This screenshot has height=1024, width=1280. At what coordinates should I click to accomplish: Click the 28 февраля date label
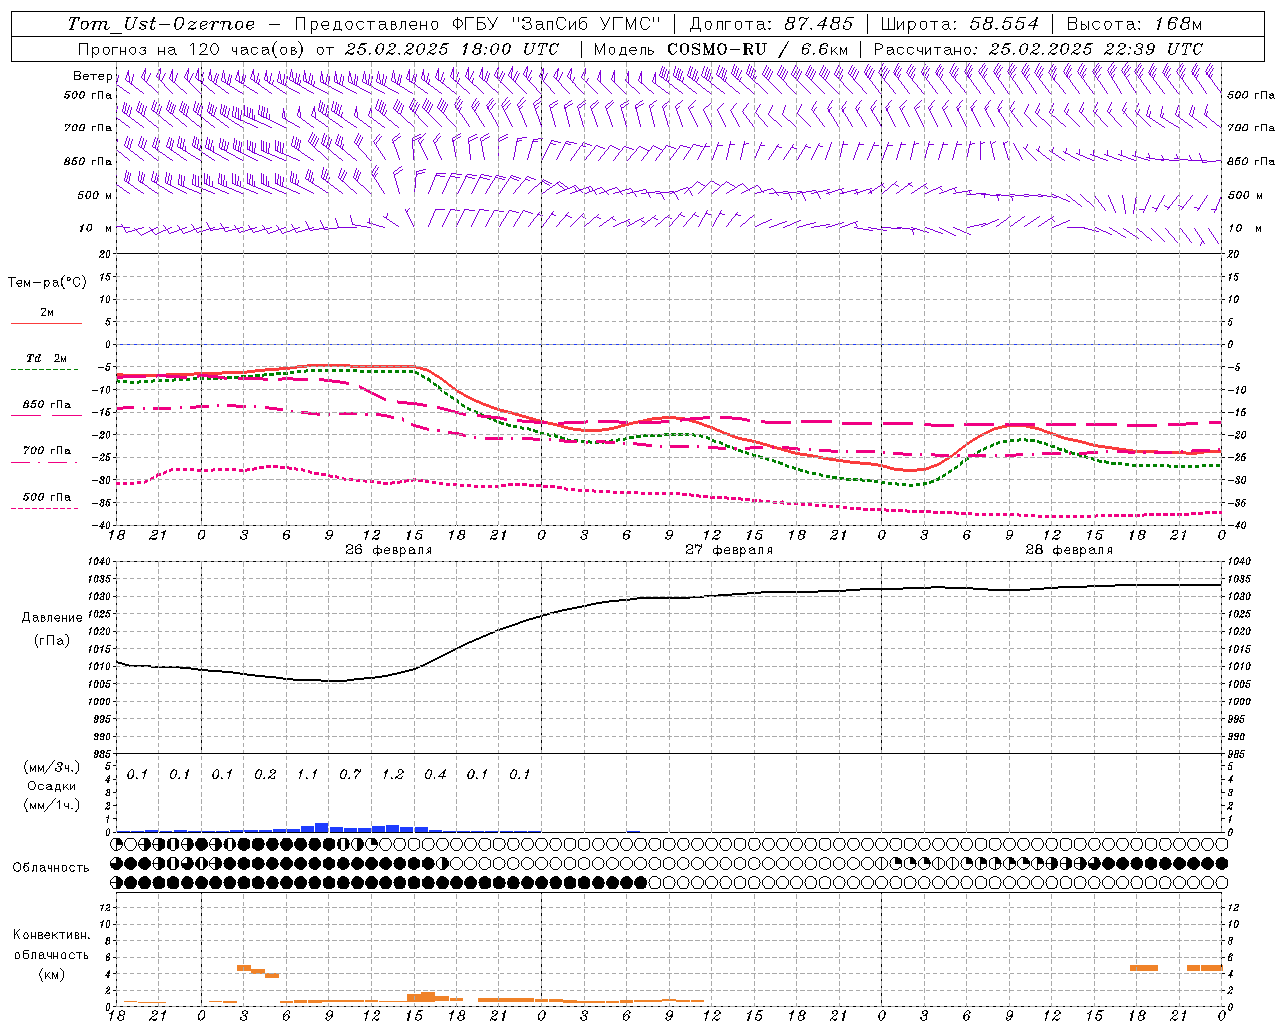pos(1069,550)
